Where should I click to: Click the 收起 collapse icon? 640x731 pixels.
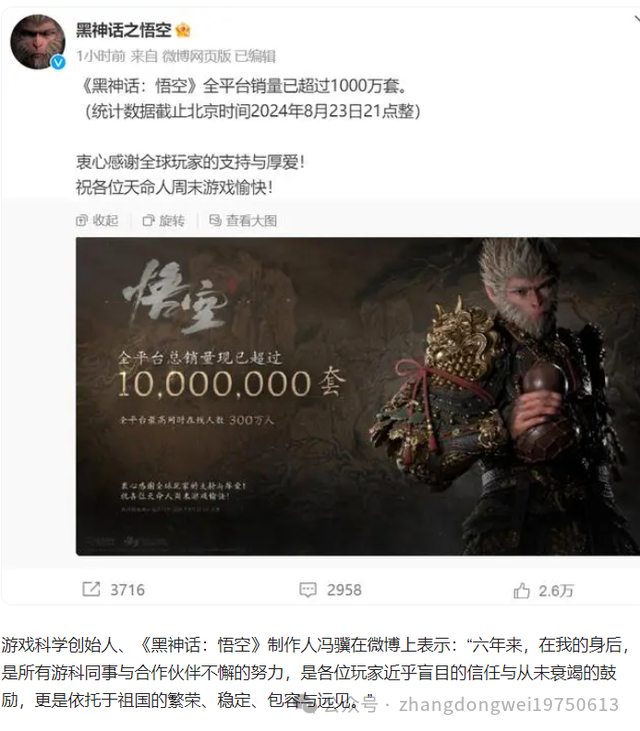coord(82,221)
